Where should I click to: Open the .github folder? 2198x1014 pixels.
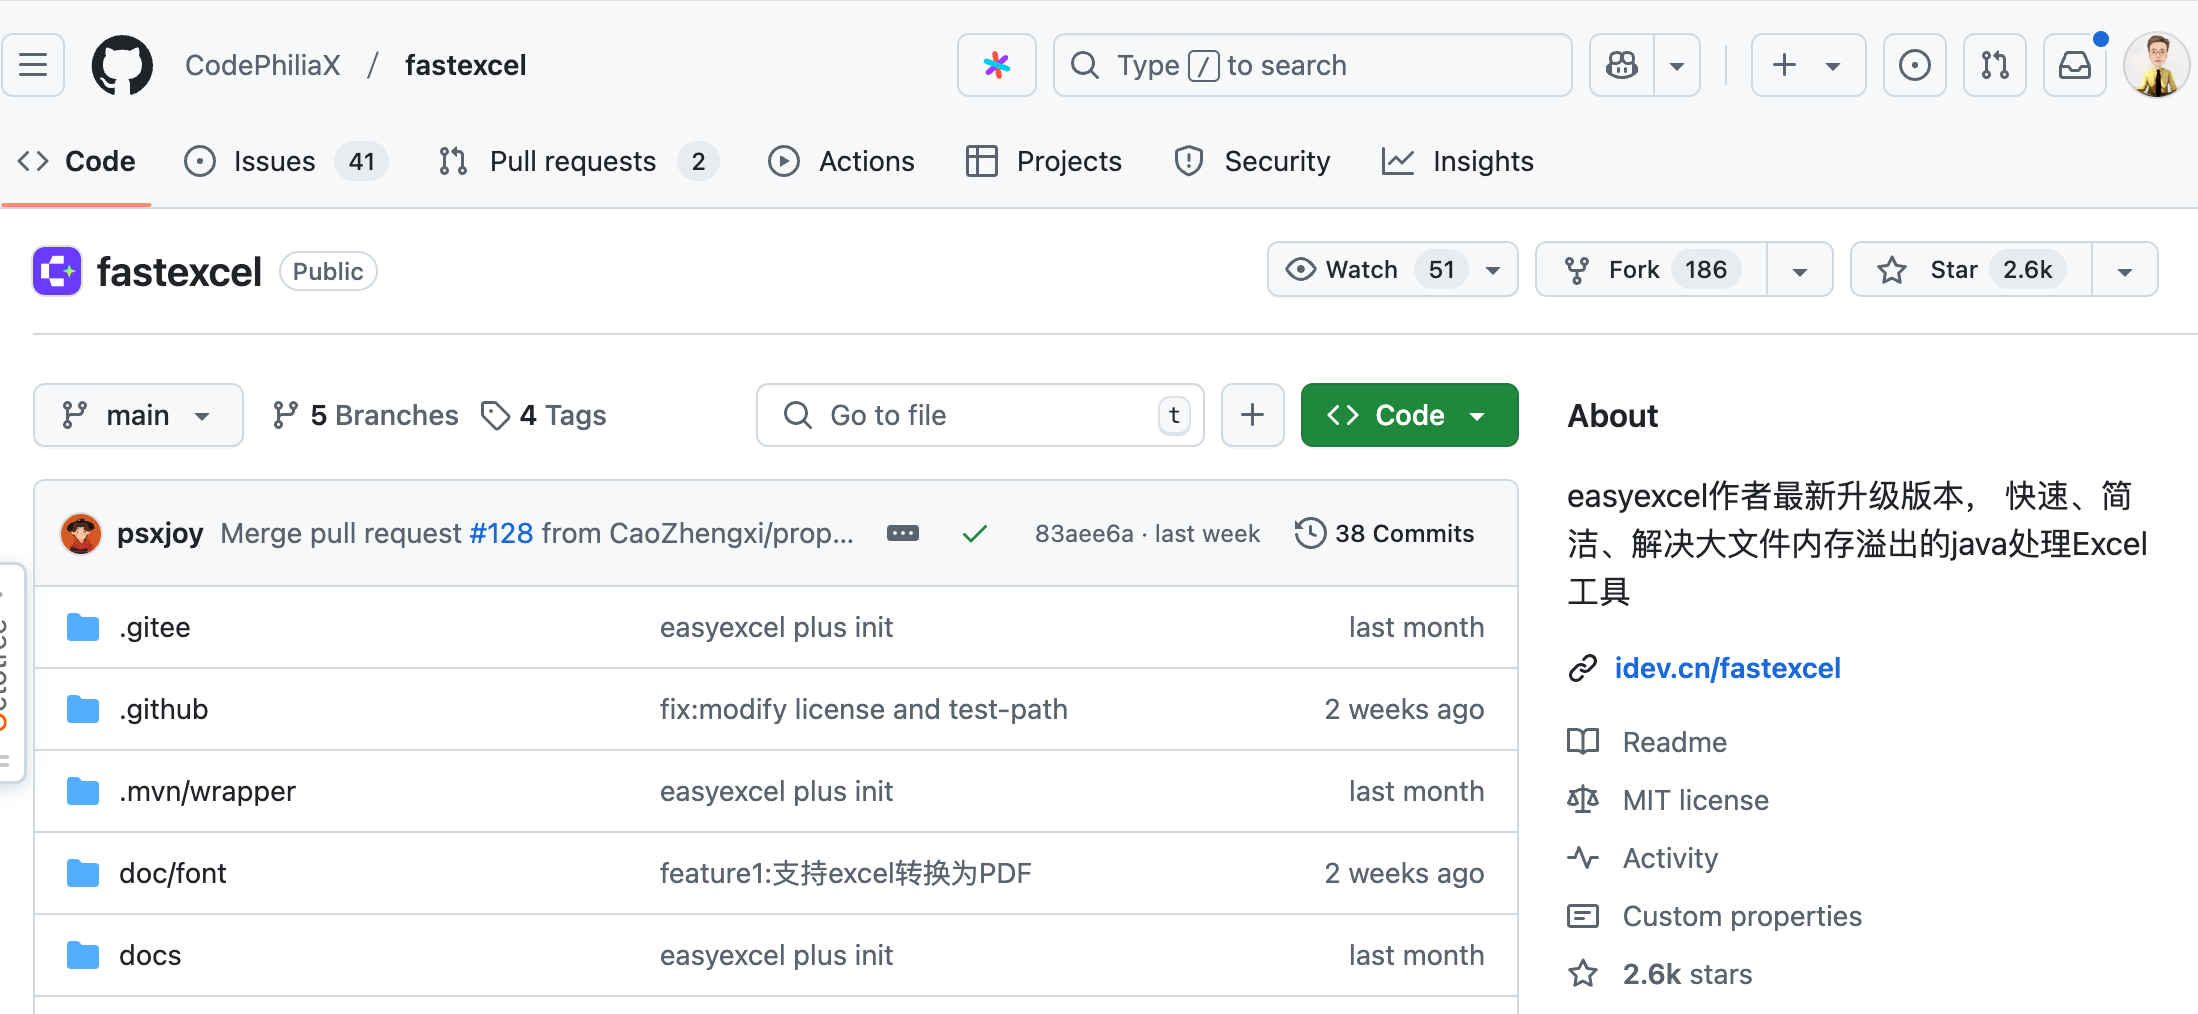[164, 709]
